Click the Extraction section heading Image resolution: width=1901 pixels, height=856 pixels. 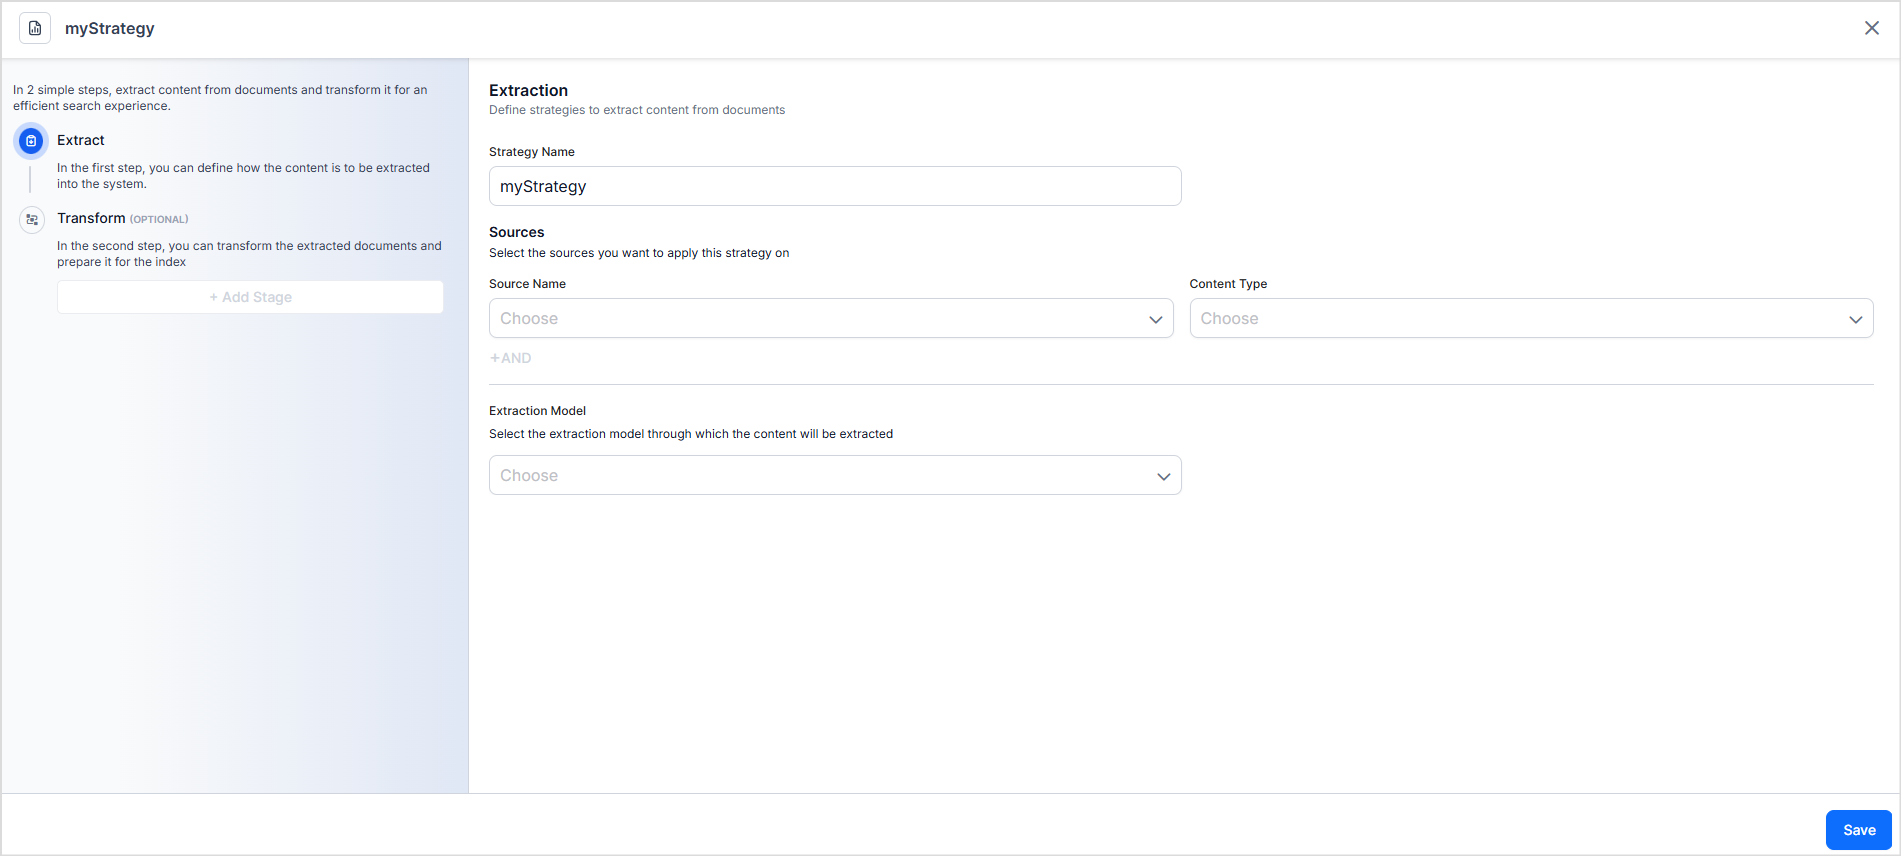[528, 90]
